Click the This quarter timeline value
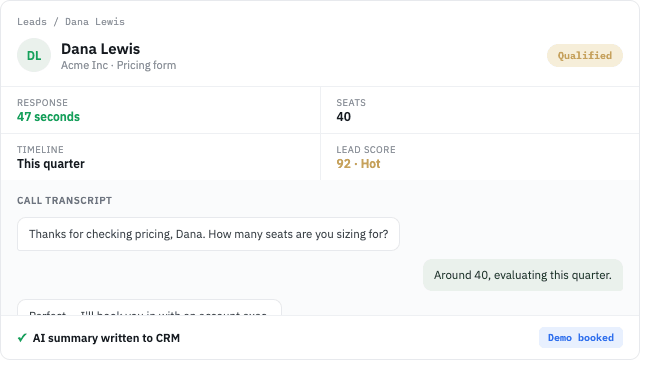The width and height of the screenshot is (651, 371). pyautogui.click(x=51, y=166)
